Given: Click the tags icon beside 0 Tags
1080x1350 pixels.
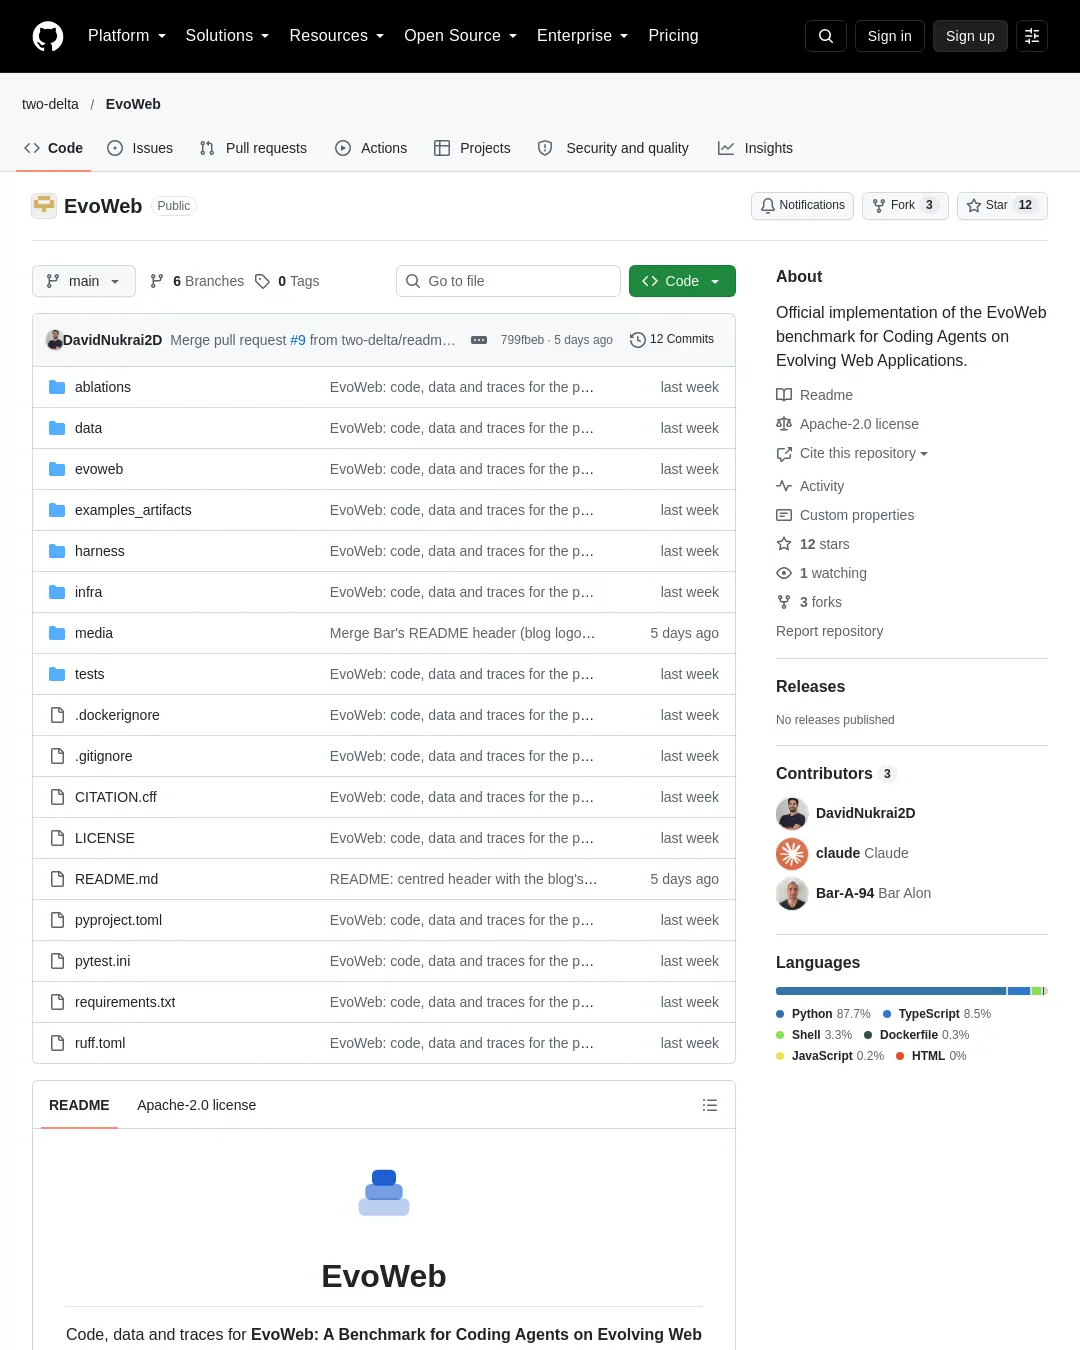Looking at the screenshot, I should click(x=262, y=281).
